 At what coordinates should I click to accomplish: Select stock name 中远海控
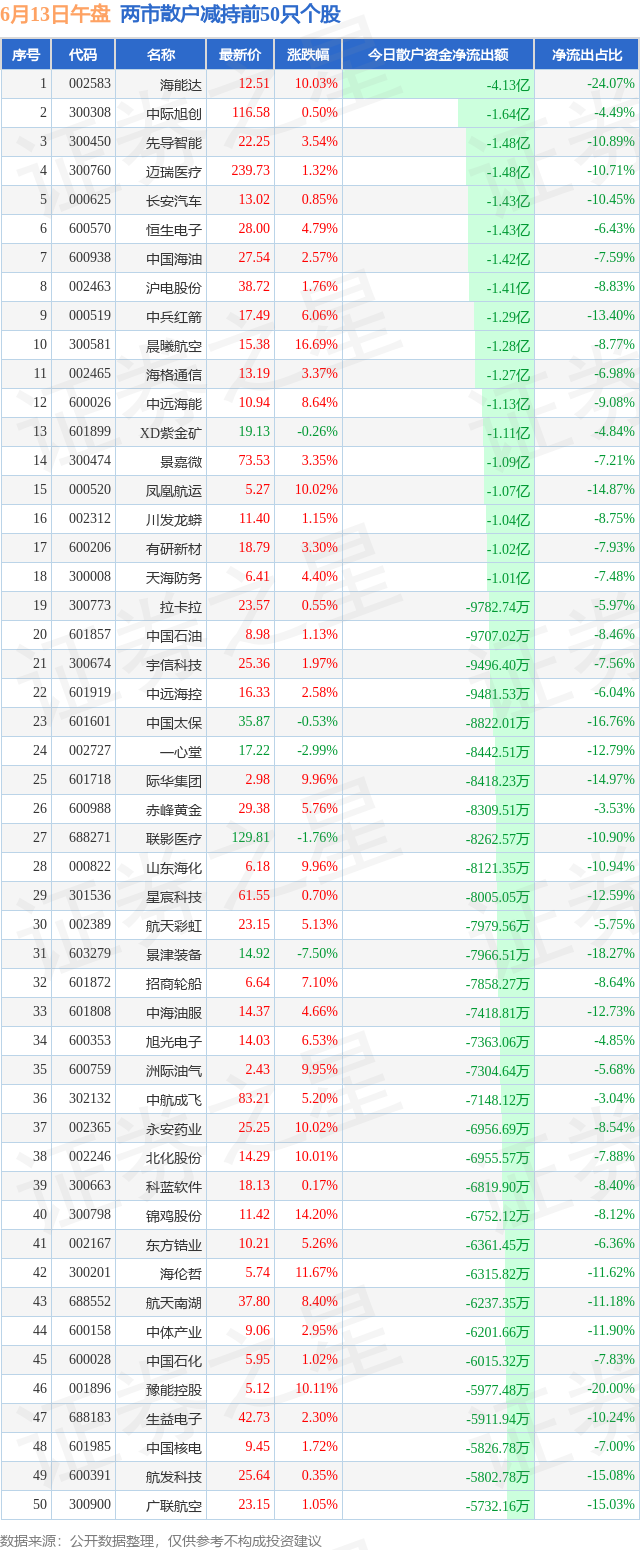tap(174, 693)
